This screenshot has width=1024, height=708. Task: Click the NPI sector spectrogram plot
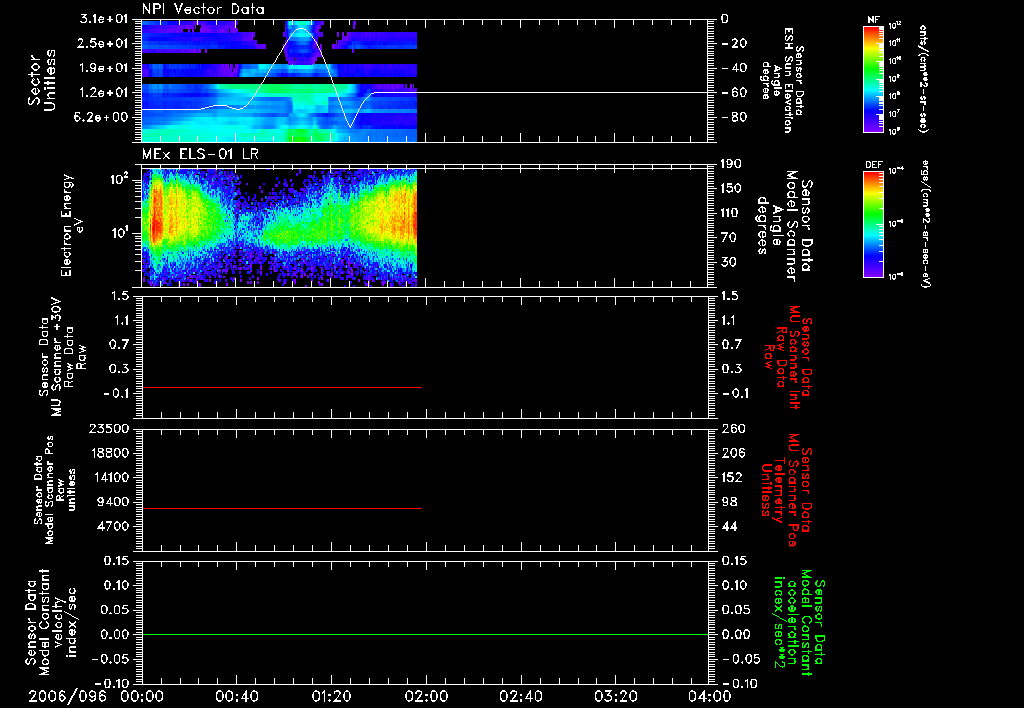tap(280, 81)
